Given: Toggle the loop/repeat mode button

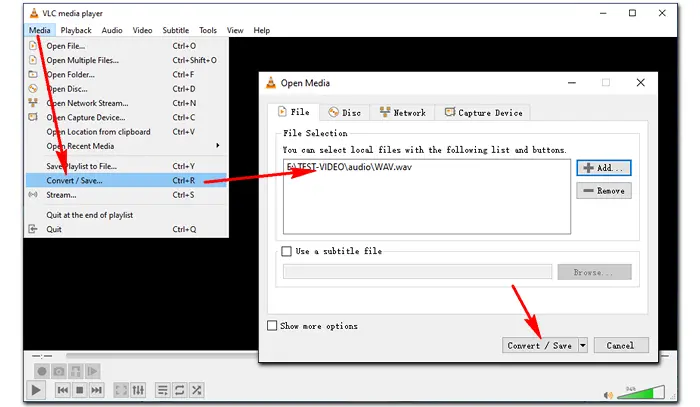Looking at the screenshot, I should 179,390.
